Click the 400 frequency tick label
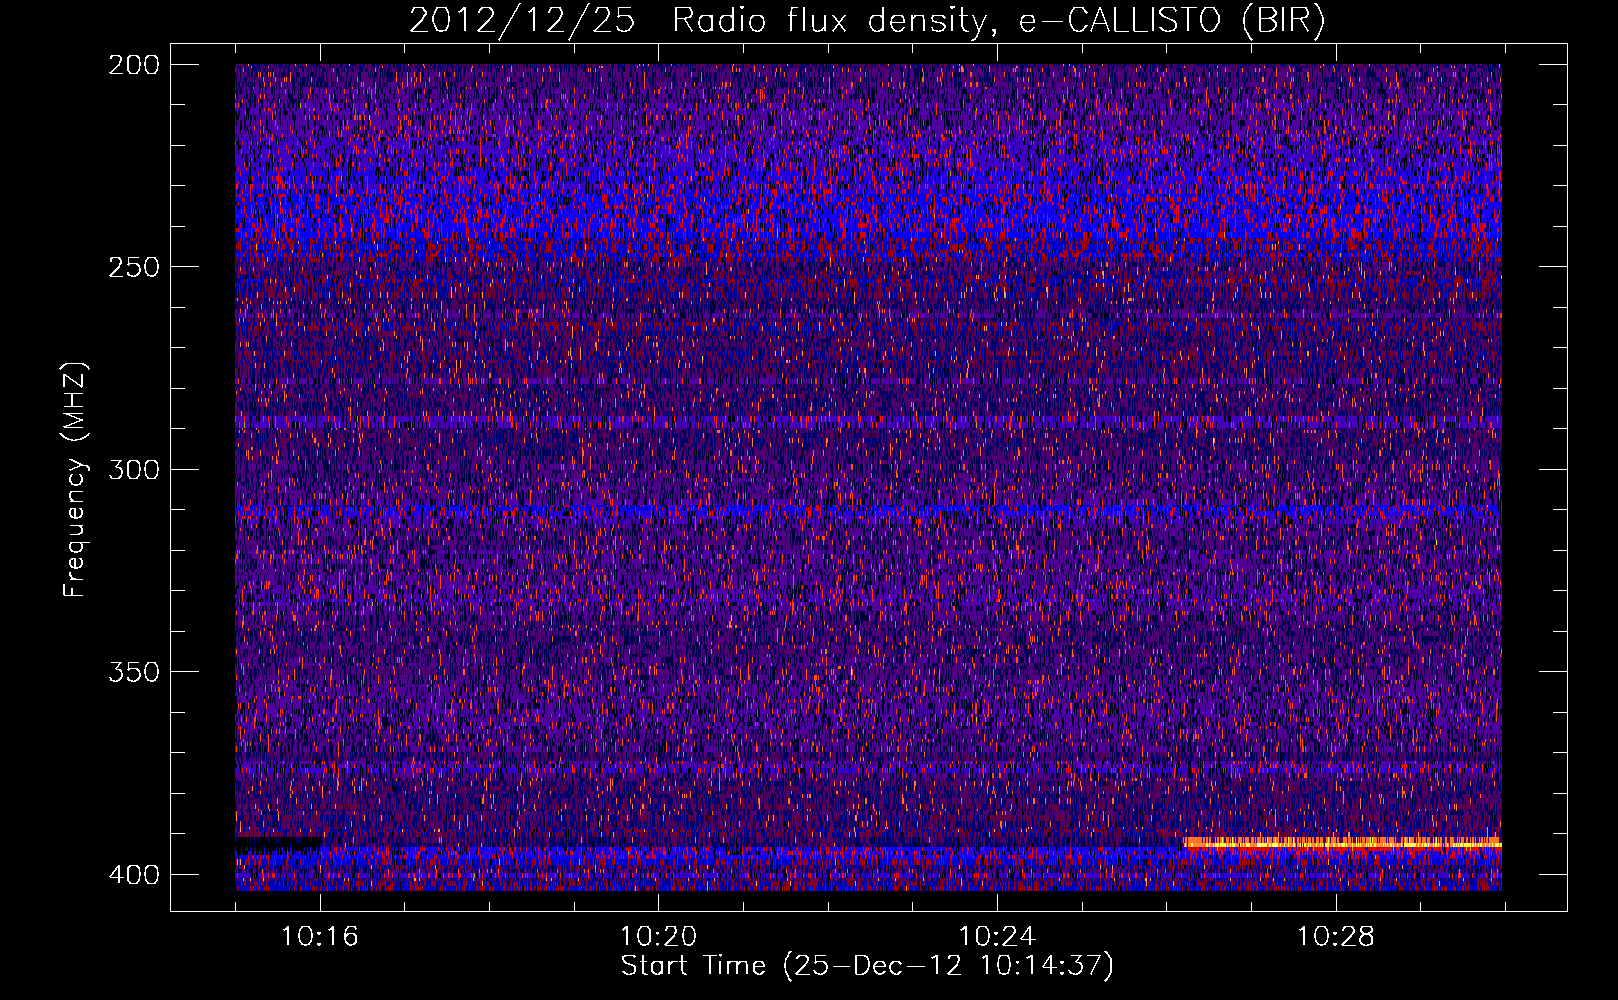 (133, 875)
